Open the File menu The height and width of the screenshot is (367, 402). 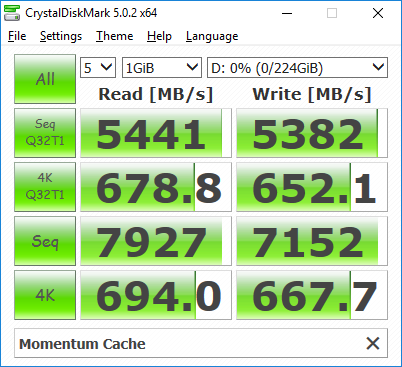coord(17,36)
